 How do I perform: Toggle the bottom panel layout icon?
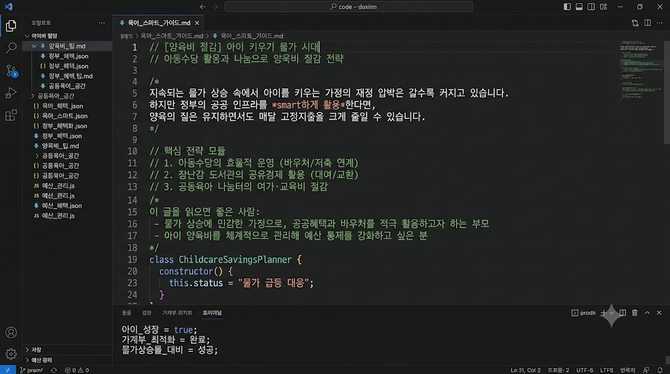click(x=579, y=6)
